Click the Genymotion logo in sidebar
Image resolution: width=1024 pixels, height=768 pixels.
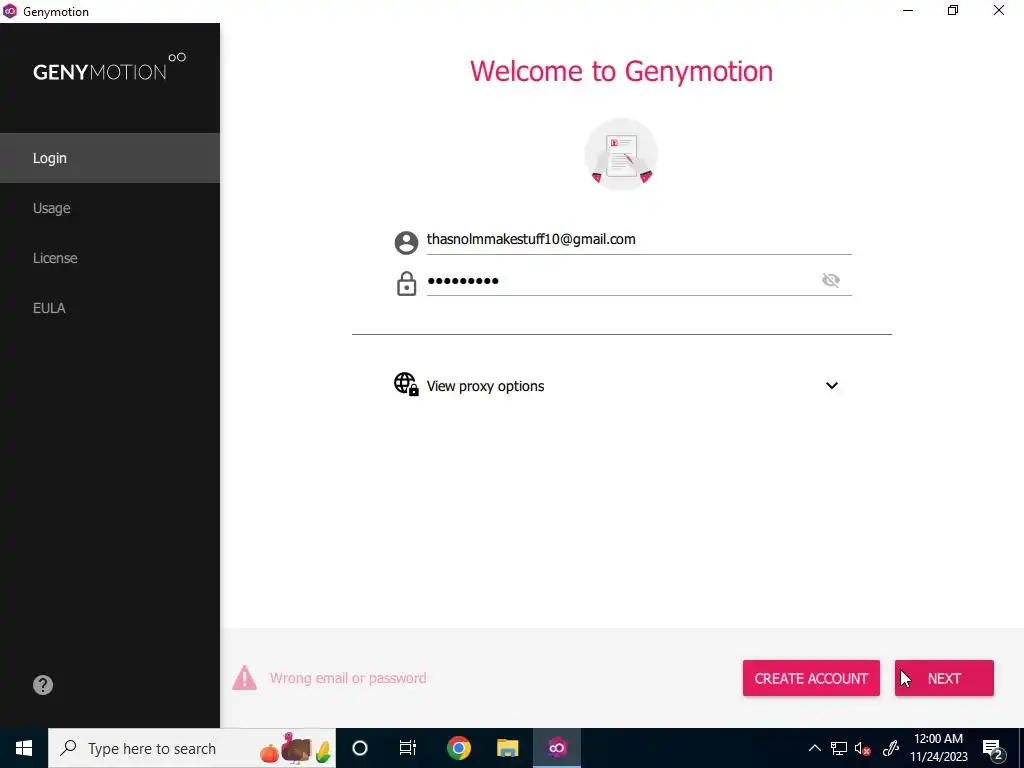(109, 67)
